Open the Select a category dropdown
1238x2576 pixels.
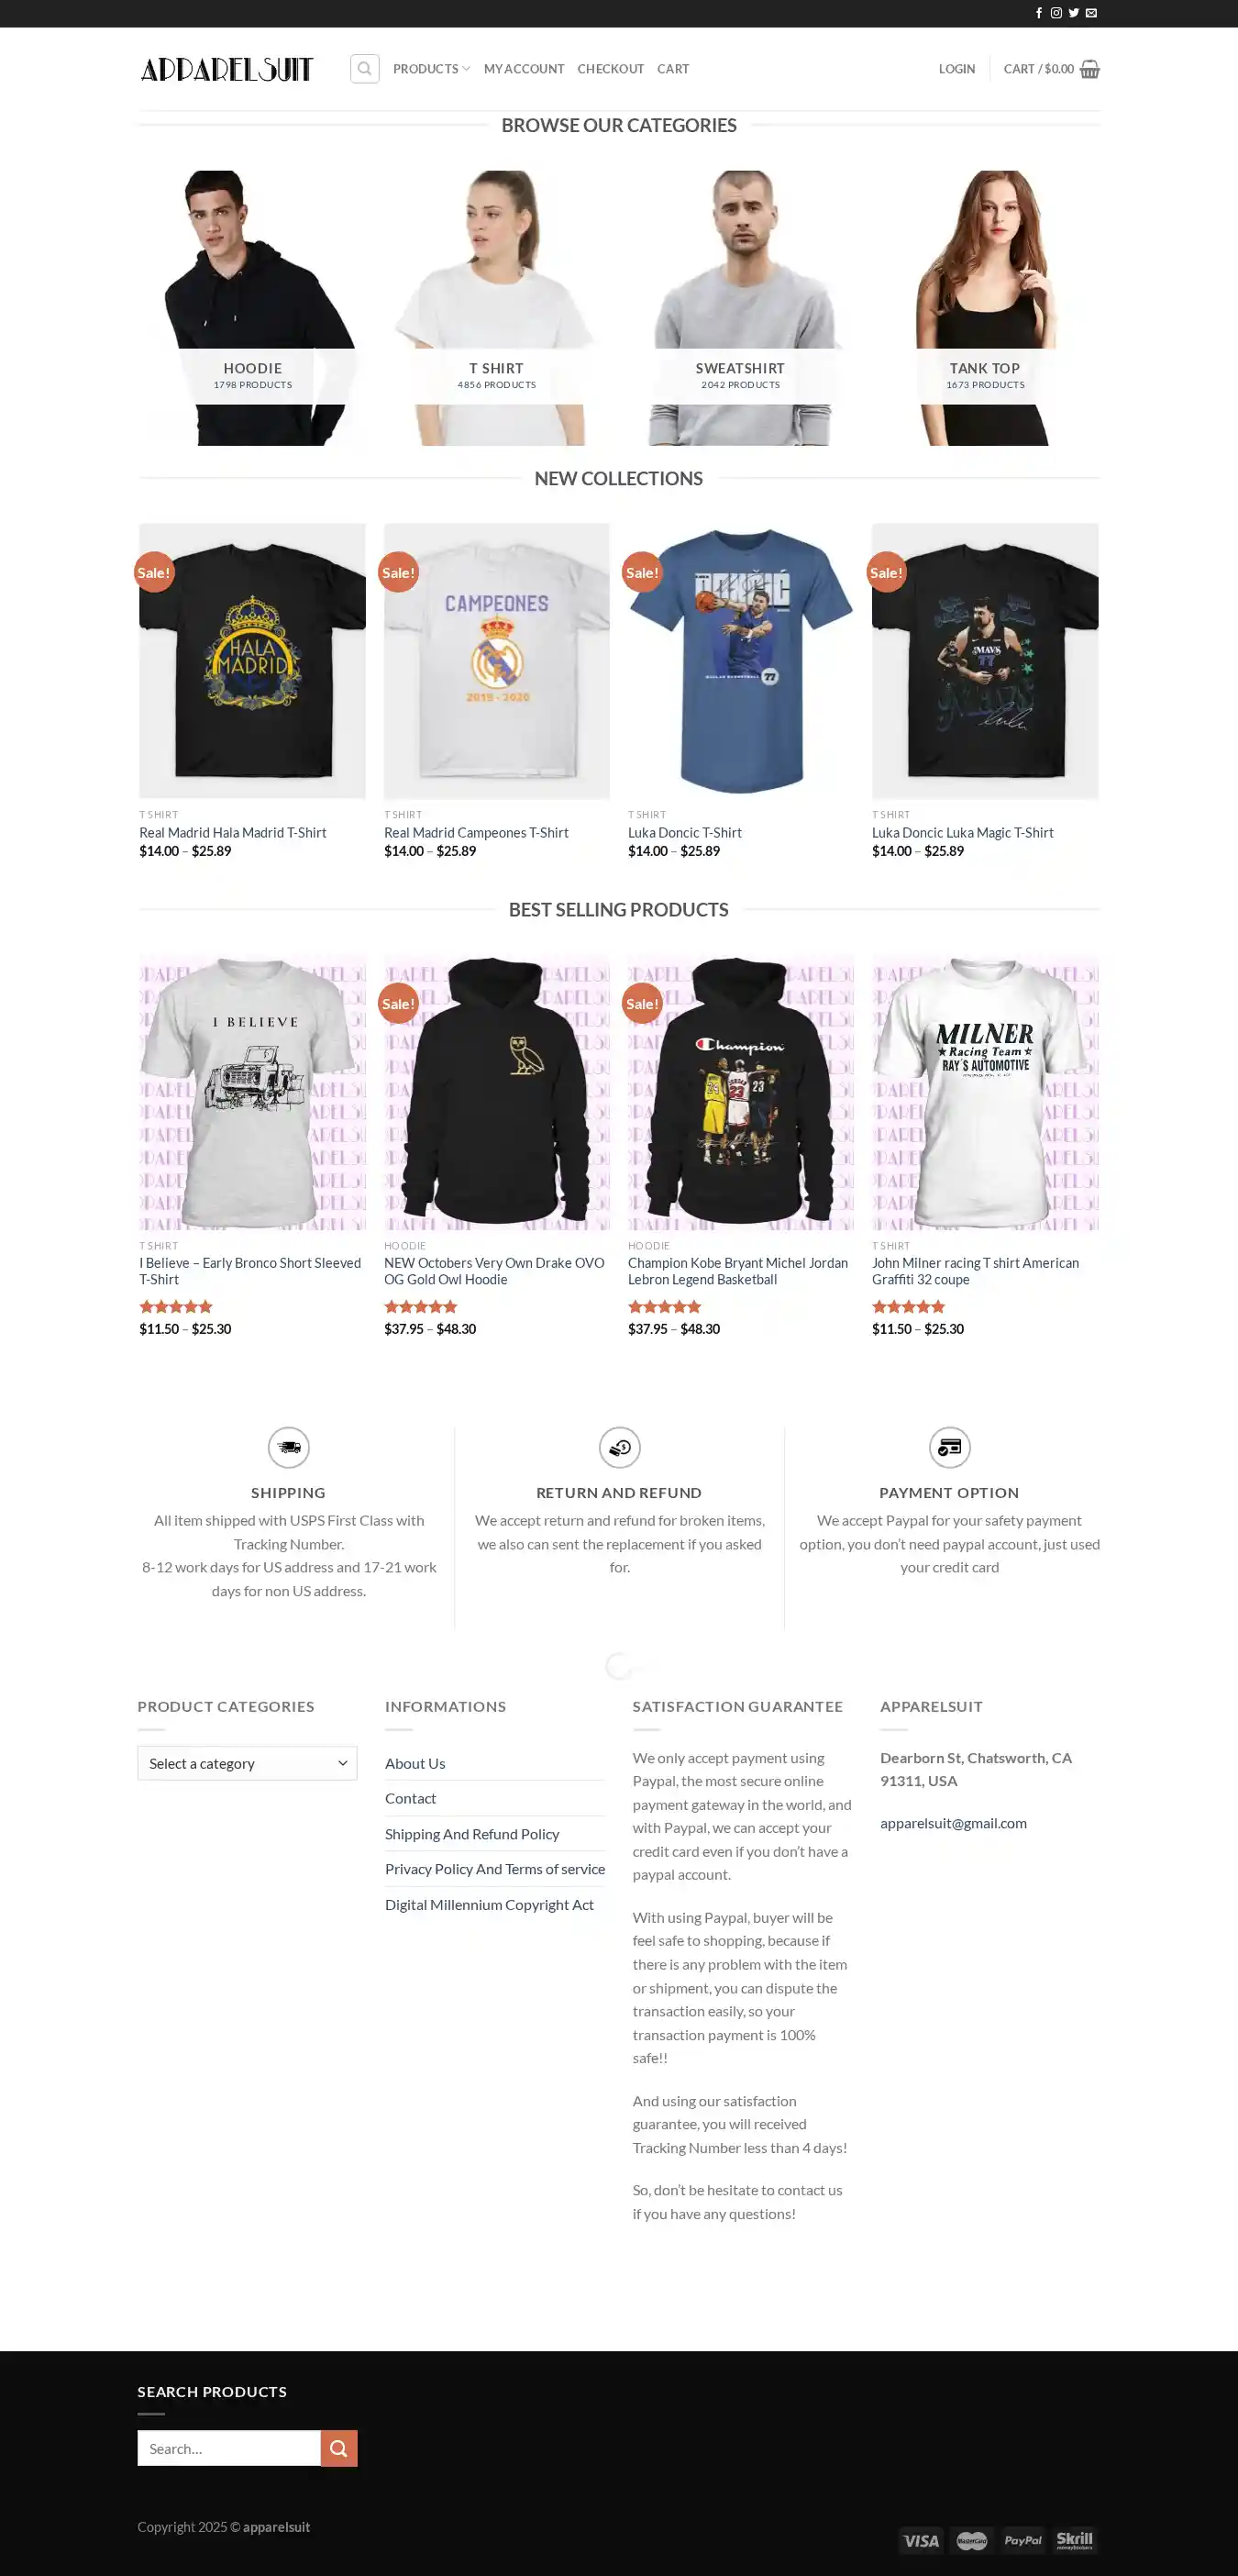point(247,1763)
